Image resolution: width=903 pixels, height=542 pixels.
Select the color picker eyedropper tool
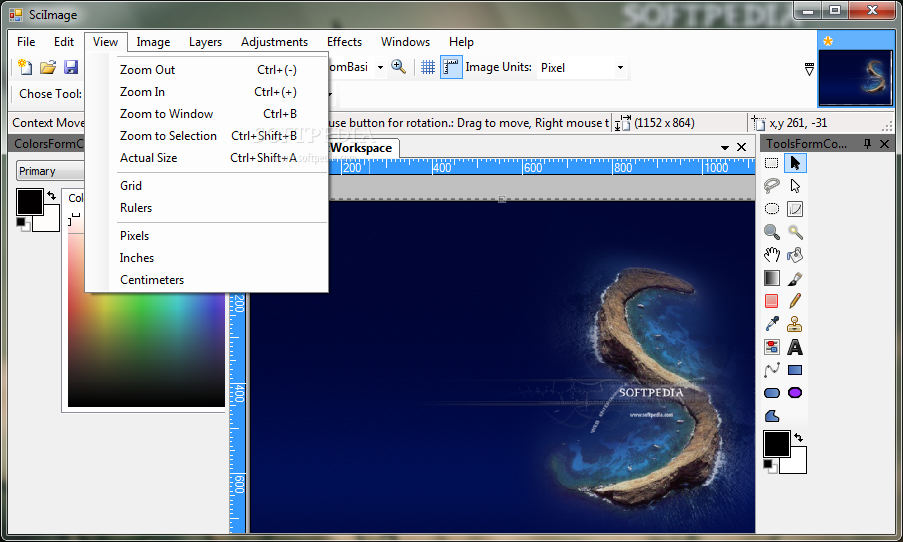pyautogui.click(x=772, y=324)
